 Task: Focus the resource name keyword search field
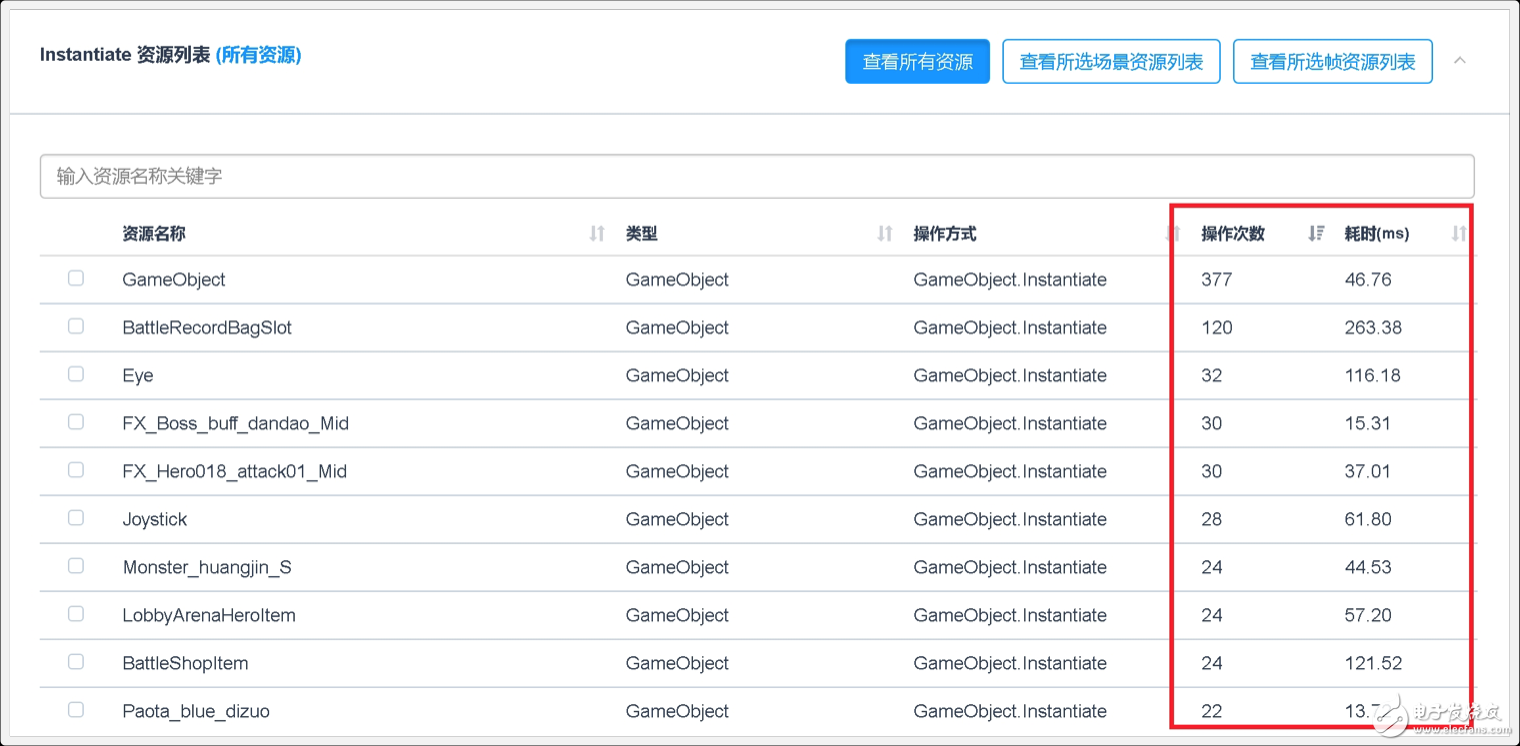click(x=756, y=176)
